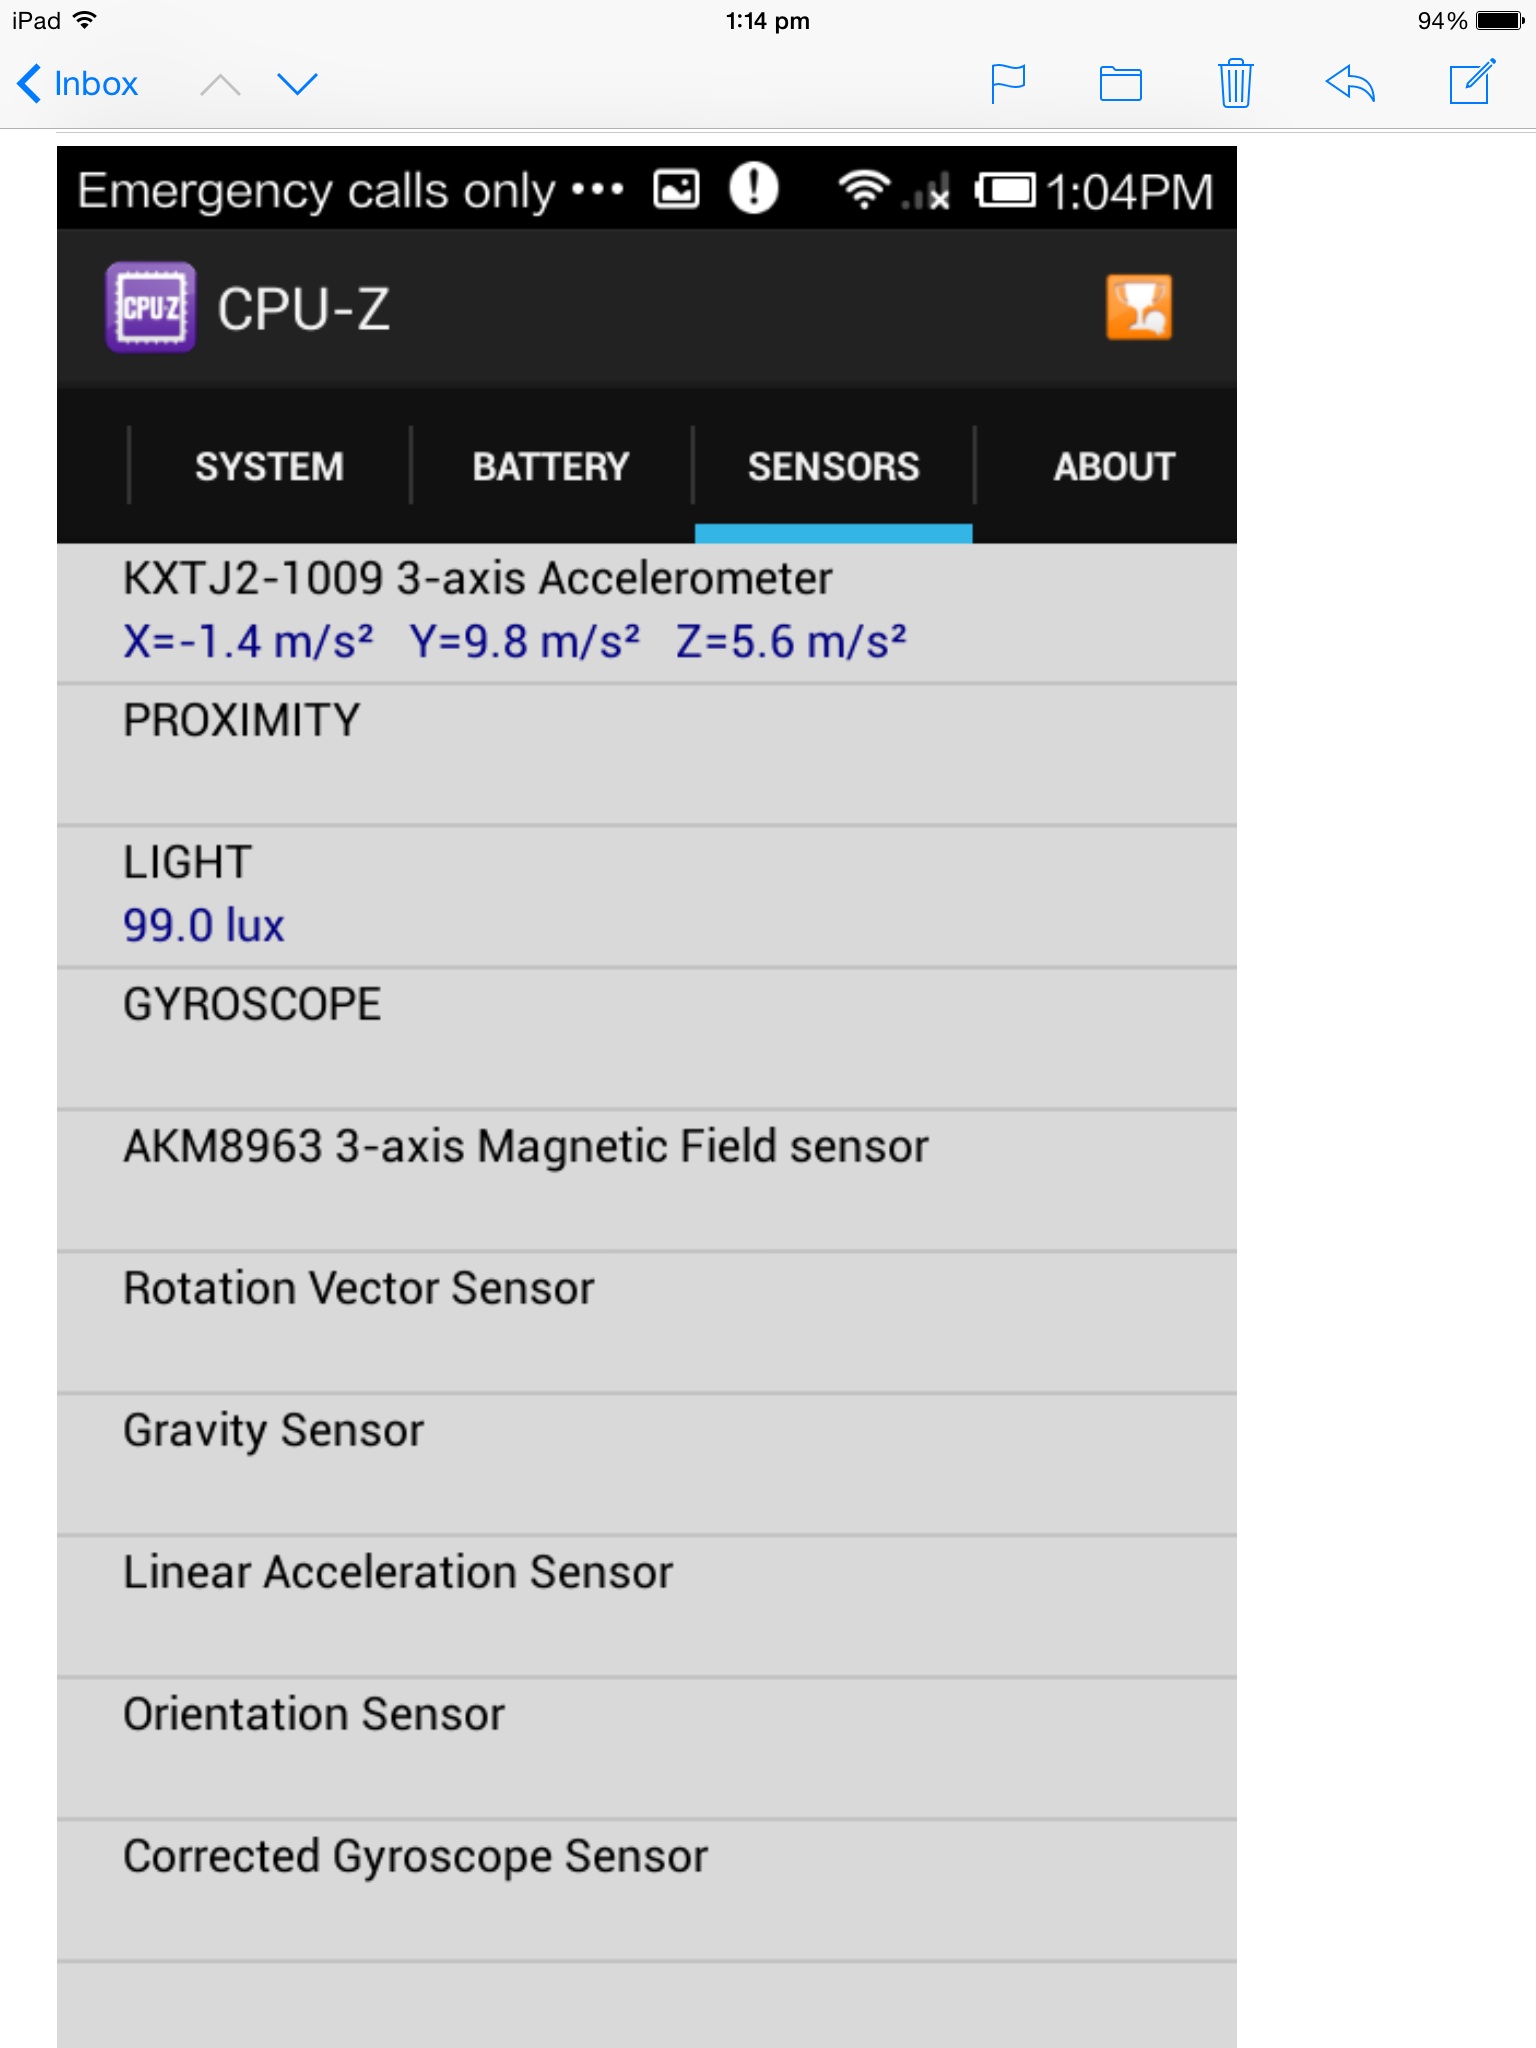Screen dimensions: 1536x2048
Task: Select the KXTJ2-1009 Accelerometer row
Action: 647,613
